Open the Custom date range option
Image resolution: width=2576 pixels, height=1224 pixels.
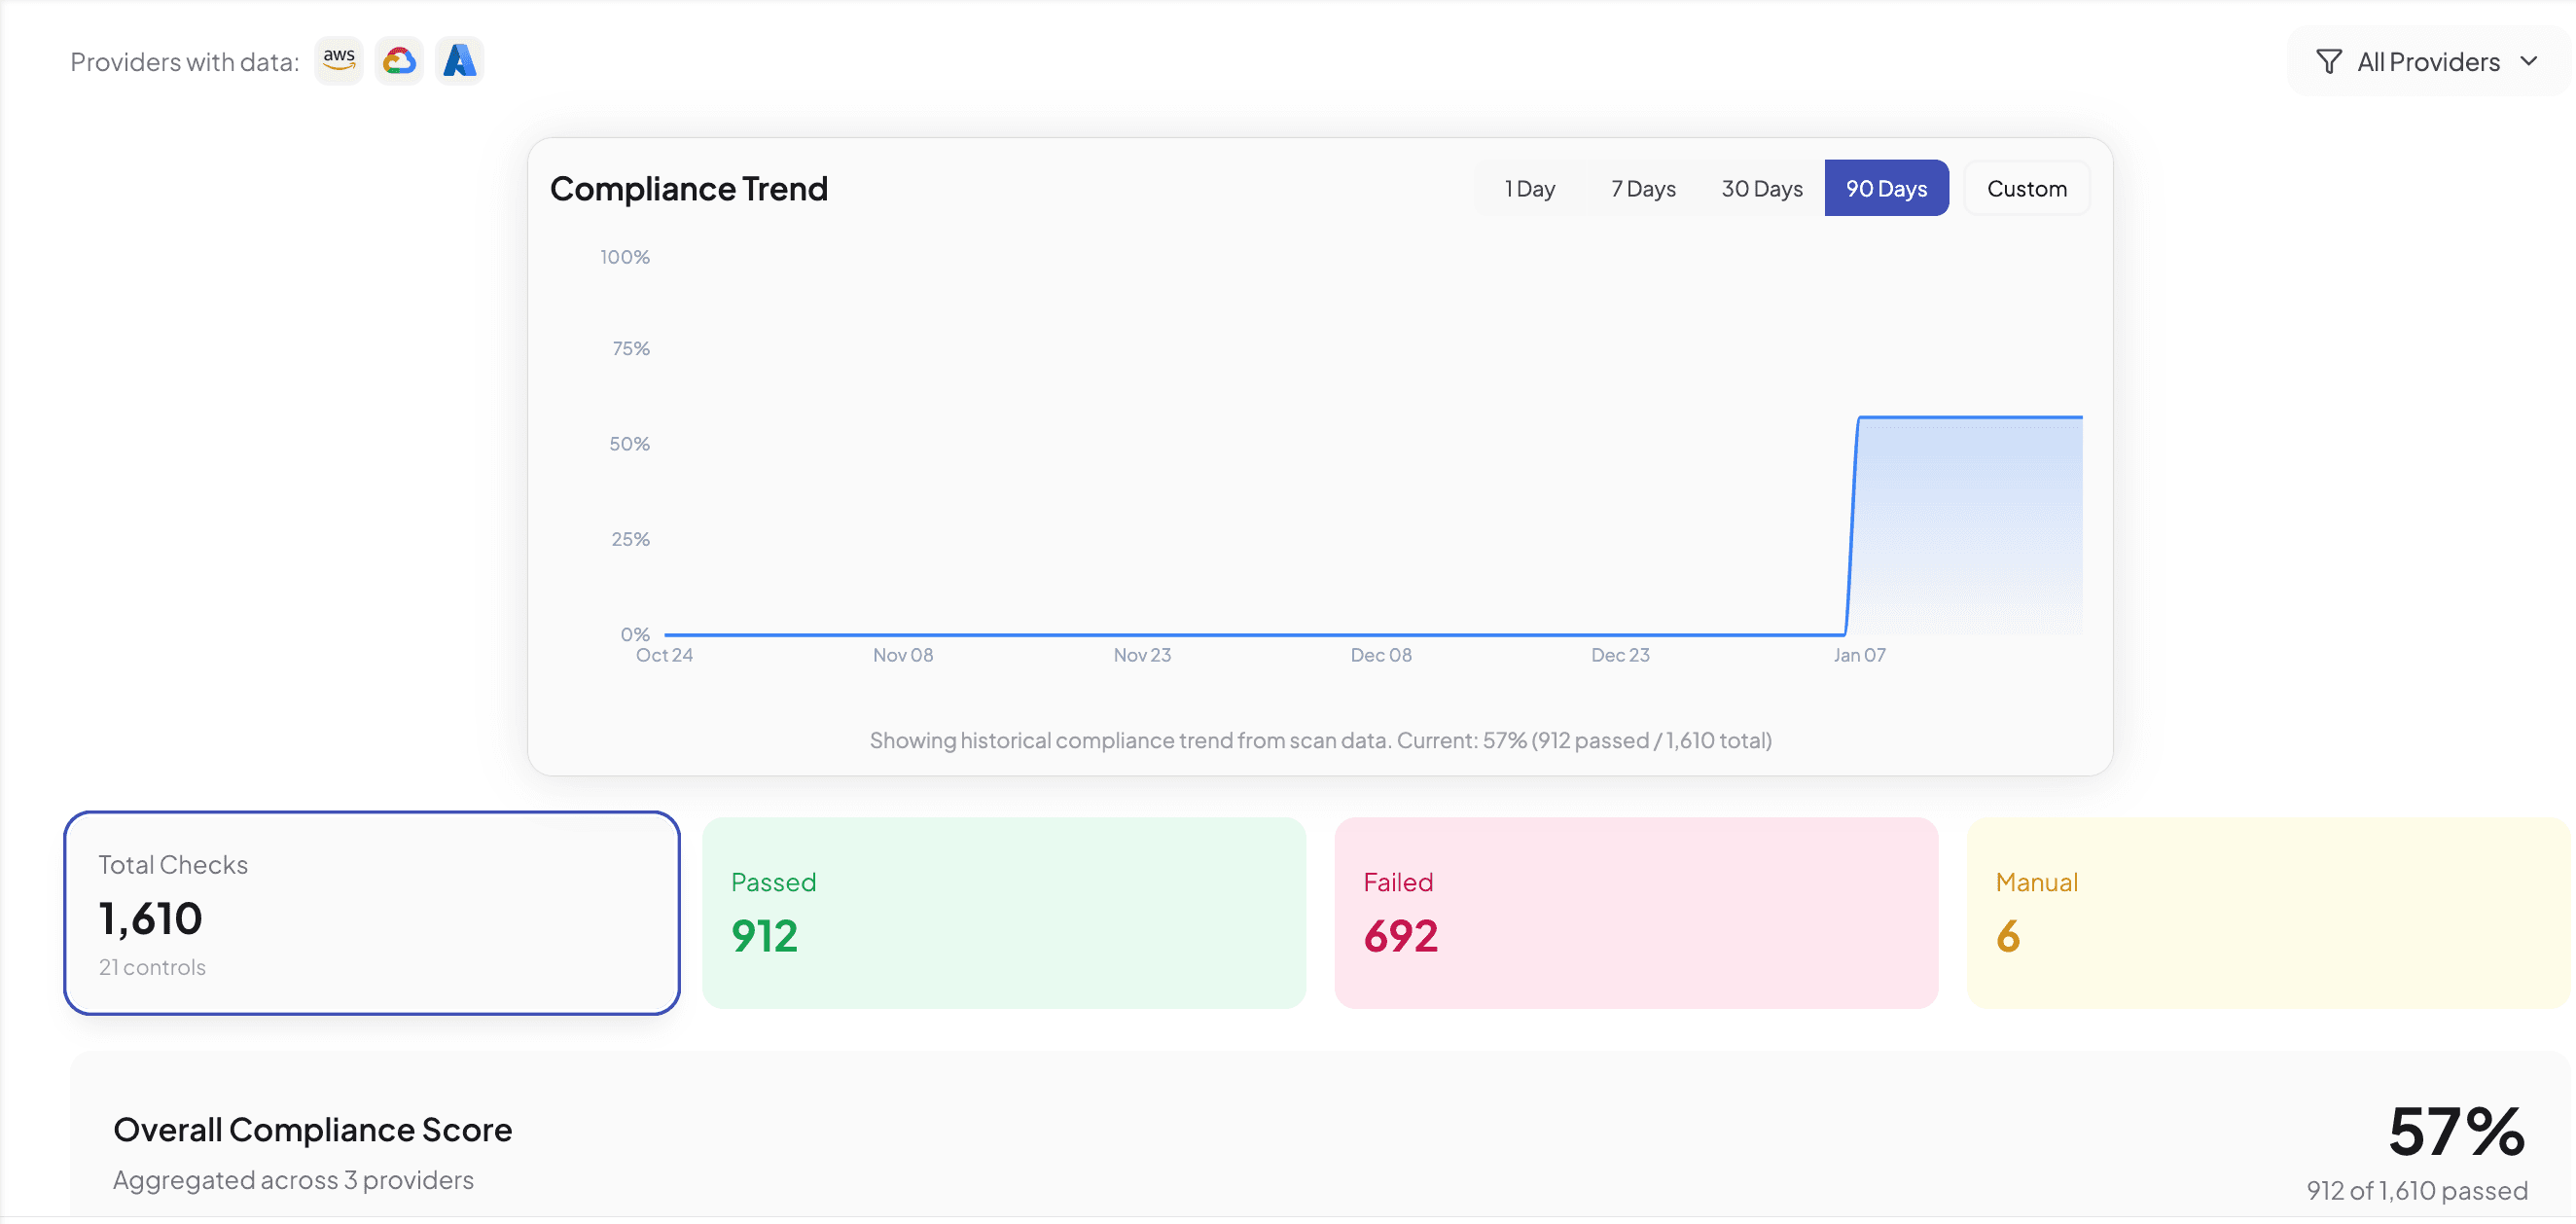[x=2026, y=188]
